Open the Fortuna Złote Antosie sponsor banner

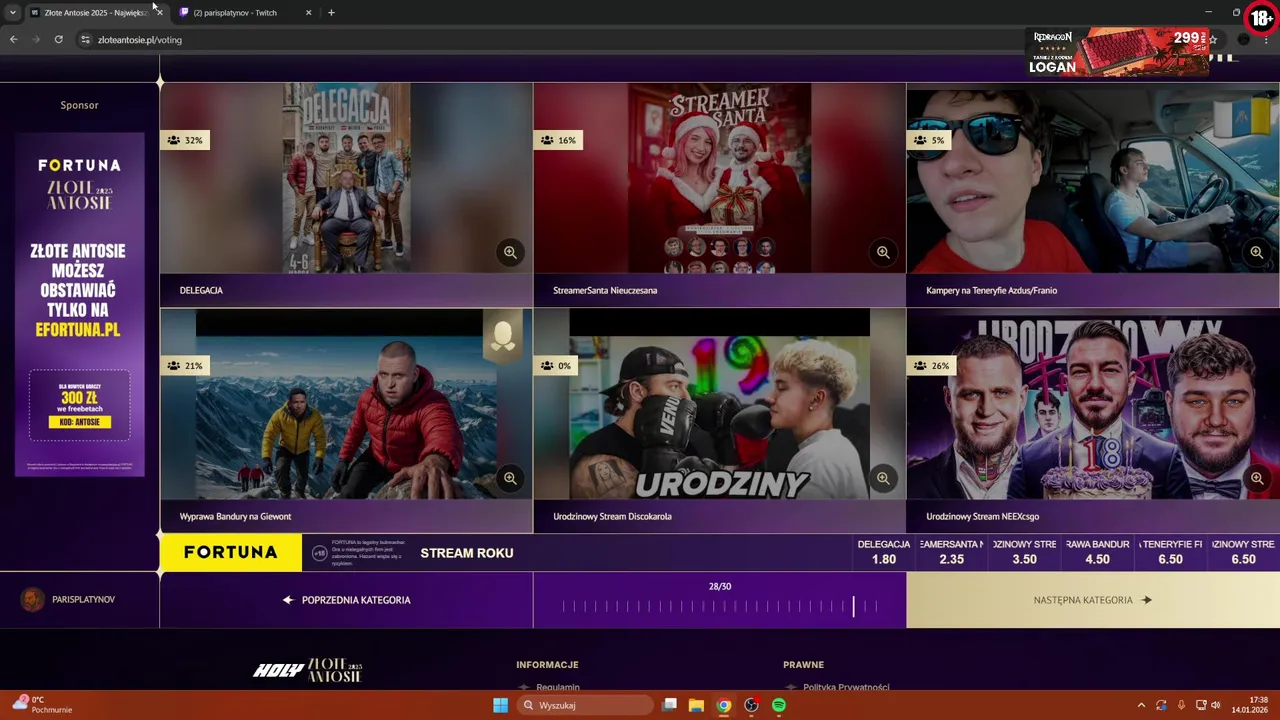[79, 304]
